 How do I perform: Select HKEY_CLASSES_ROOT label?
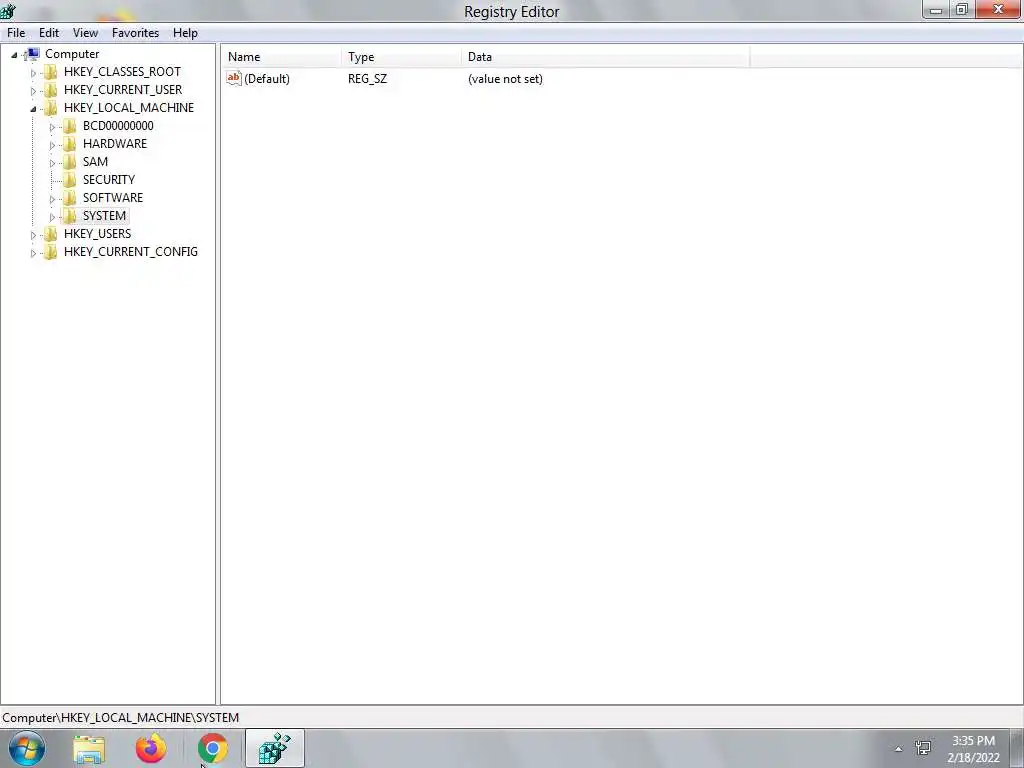pyautogui.click(x=122, y=72)
